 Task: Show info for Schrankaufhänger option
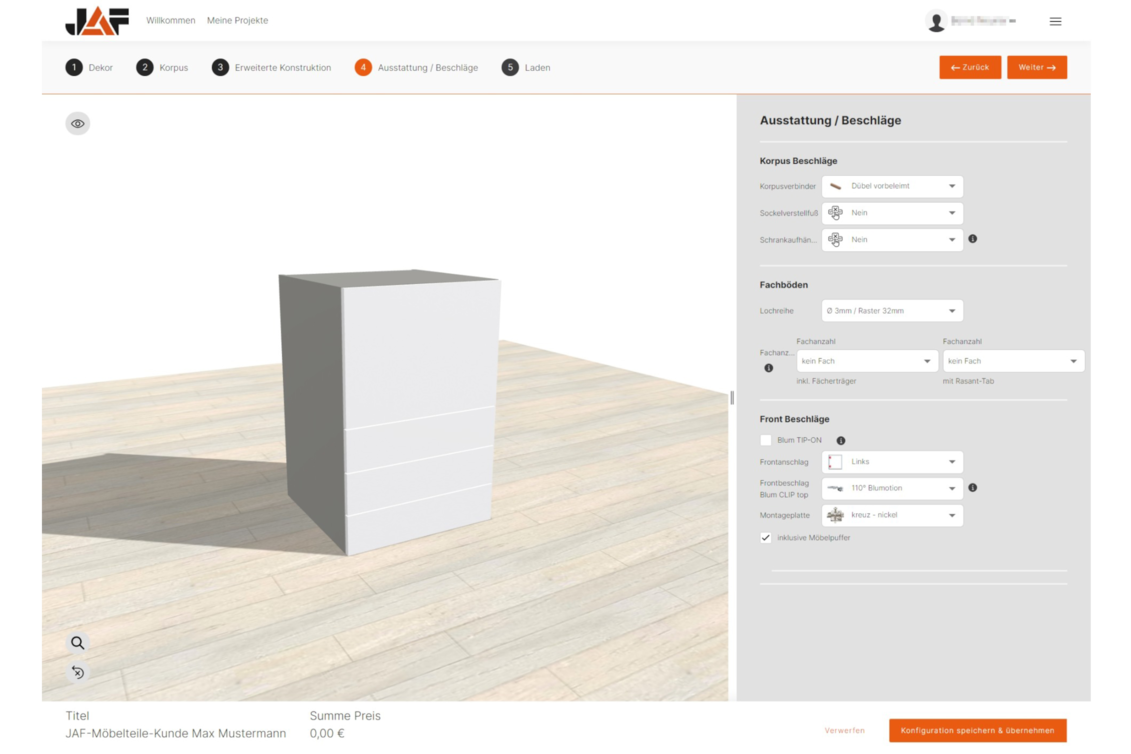[x=973, y=239]
